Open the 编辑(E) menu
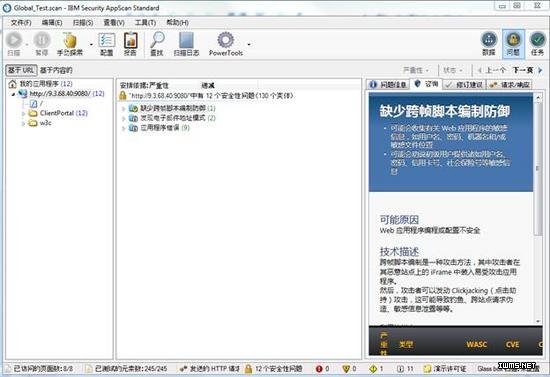This screenshot has width=550, height=377. 52,22
